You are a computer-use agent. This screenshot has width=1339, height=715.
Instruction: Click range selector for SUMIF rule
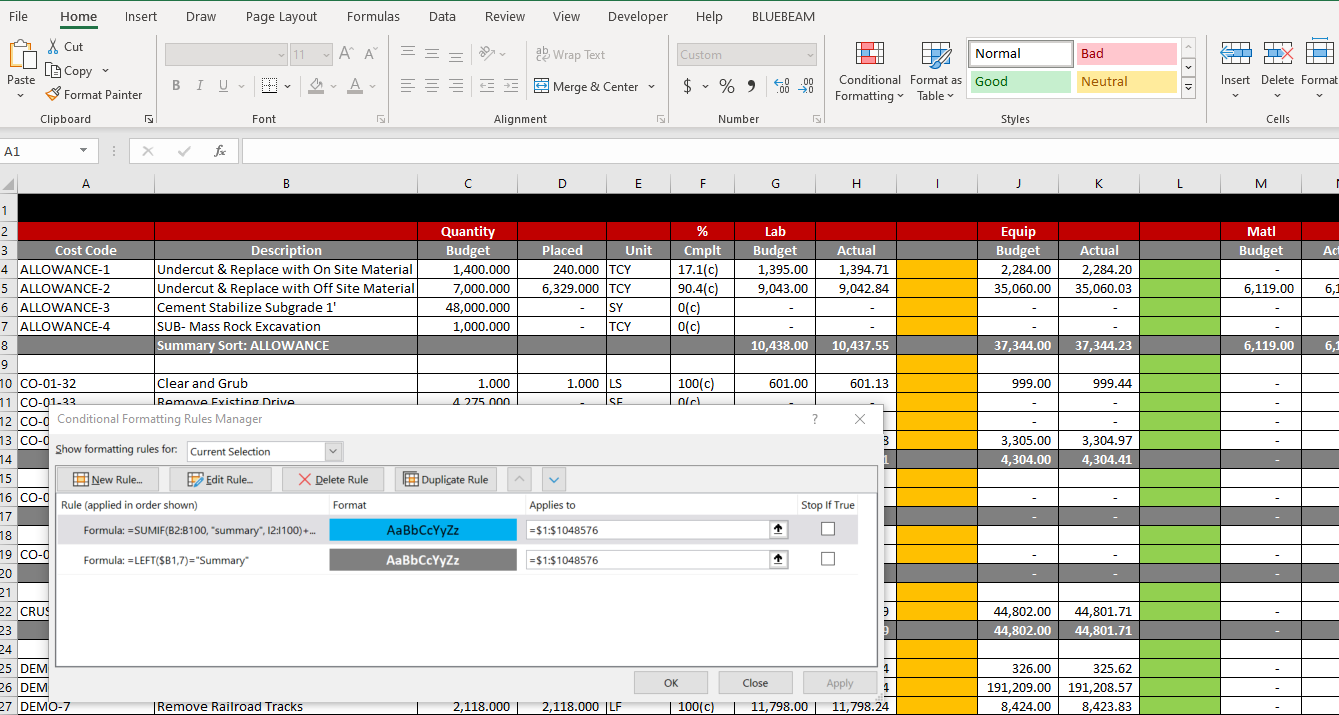(779, 530)
